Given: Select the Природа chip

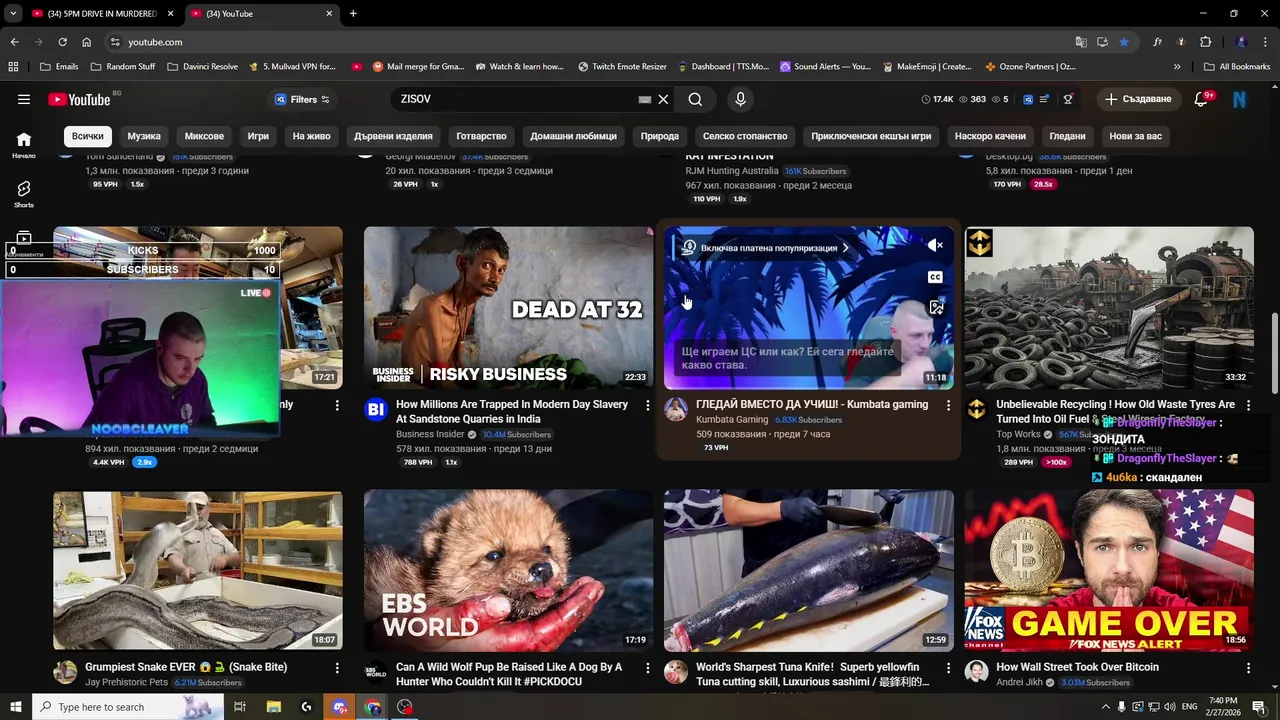Looking at the screenshot, I should (x=660, y=136).
